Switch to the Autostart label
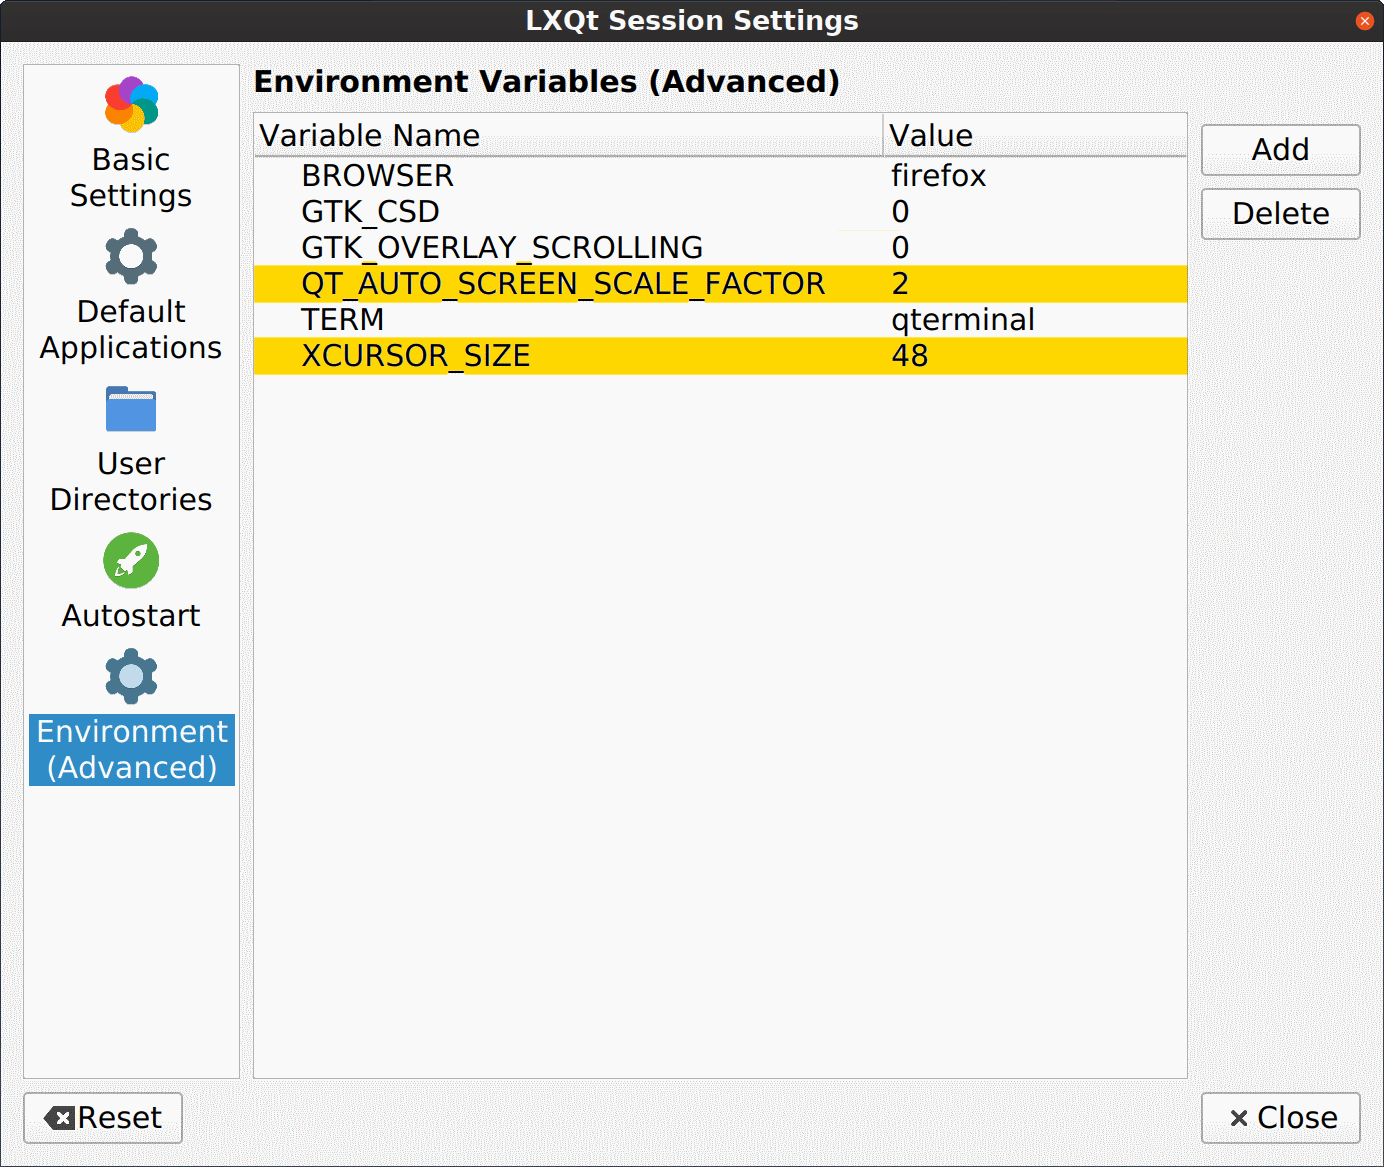Screen dimensions: 1384x1167 (x=131, y=616)
